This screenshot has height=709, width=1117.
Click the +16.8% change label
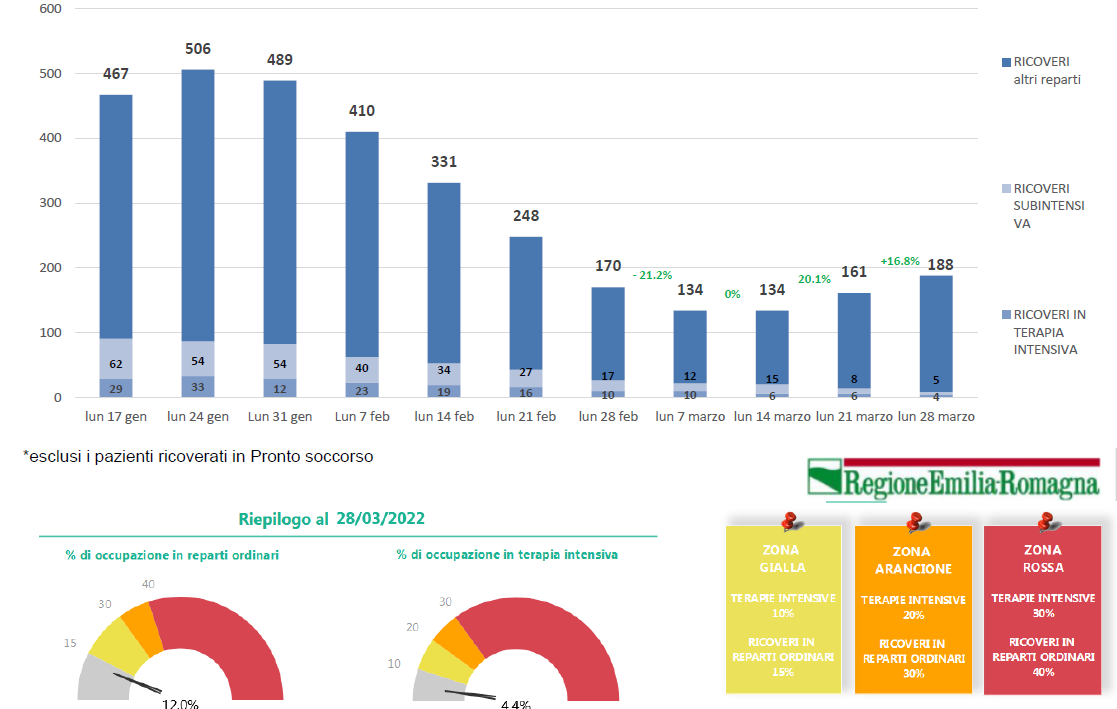pyautogui.click(x=901, y=261)
